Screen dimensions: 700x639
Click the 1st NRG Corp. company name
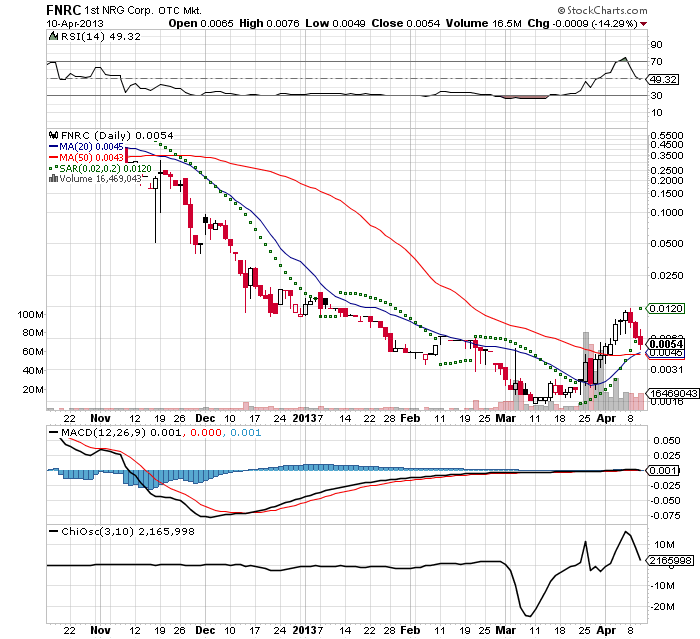[x=119, y=10]
